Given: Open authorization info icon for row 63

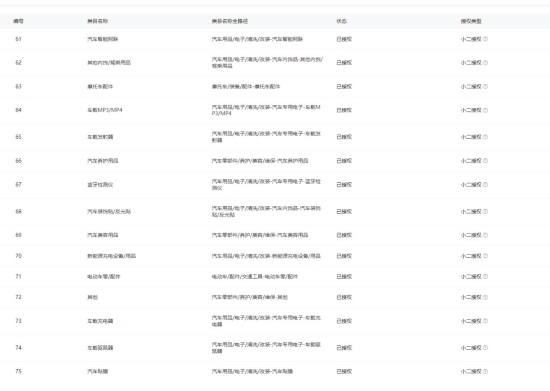Looking at the screenshot, I should pyautogui.click(x=485, y=86).
